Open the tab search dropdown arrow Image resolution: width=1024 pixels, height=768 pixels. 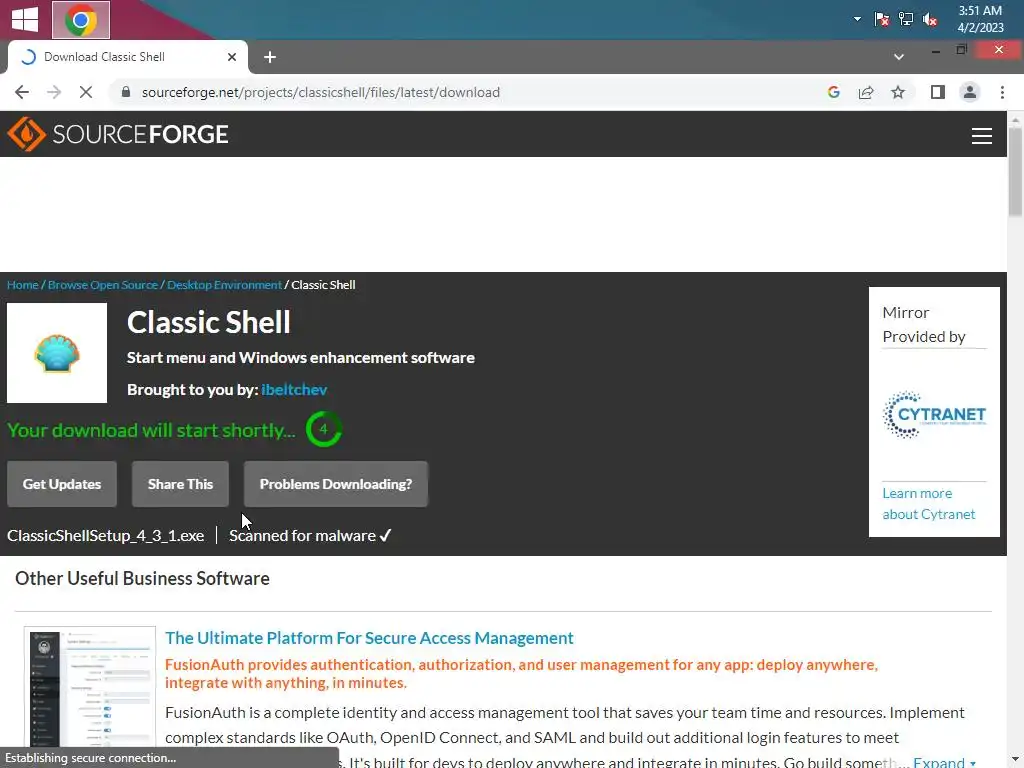[x=899, y=57]
